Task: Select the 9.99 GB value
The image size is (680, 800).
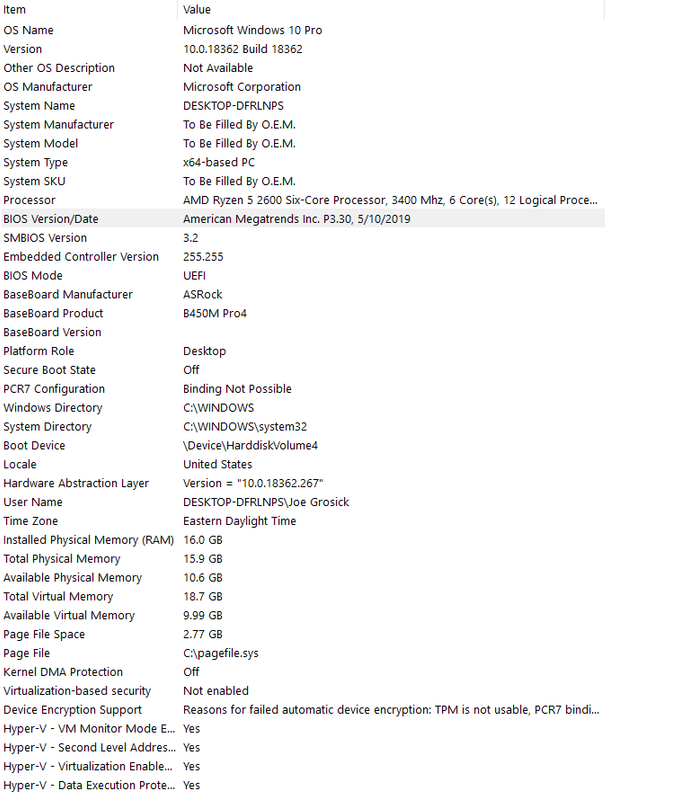Action: click(x=203, y=615)
